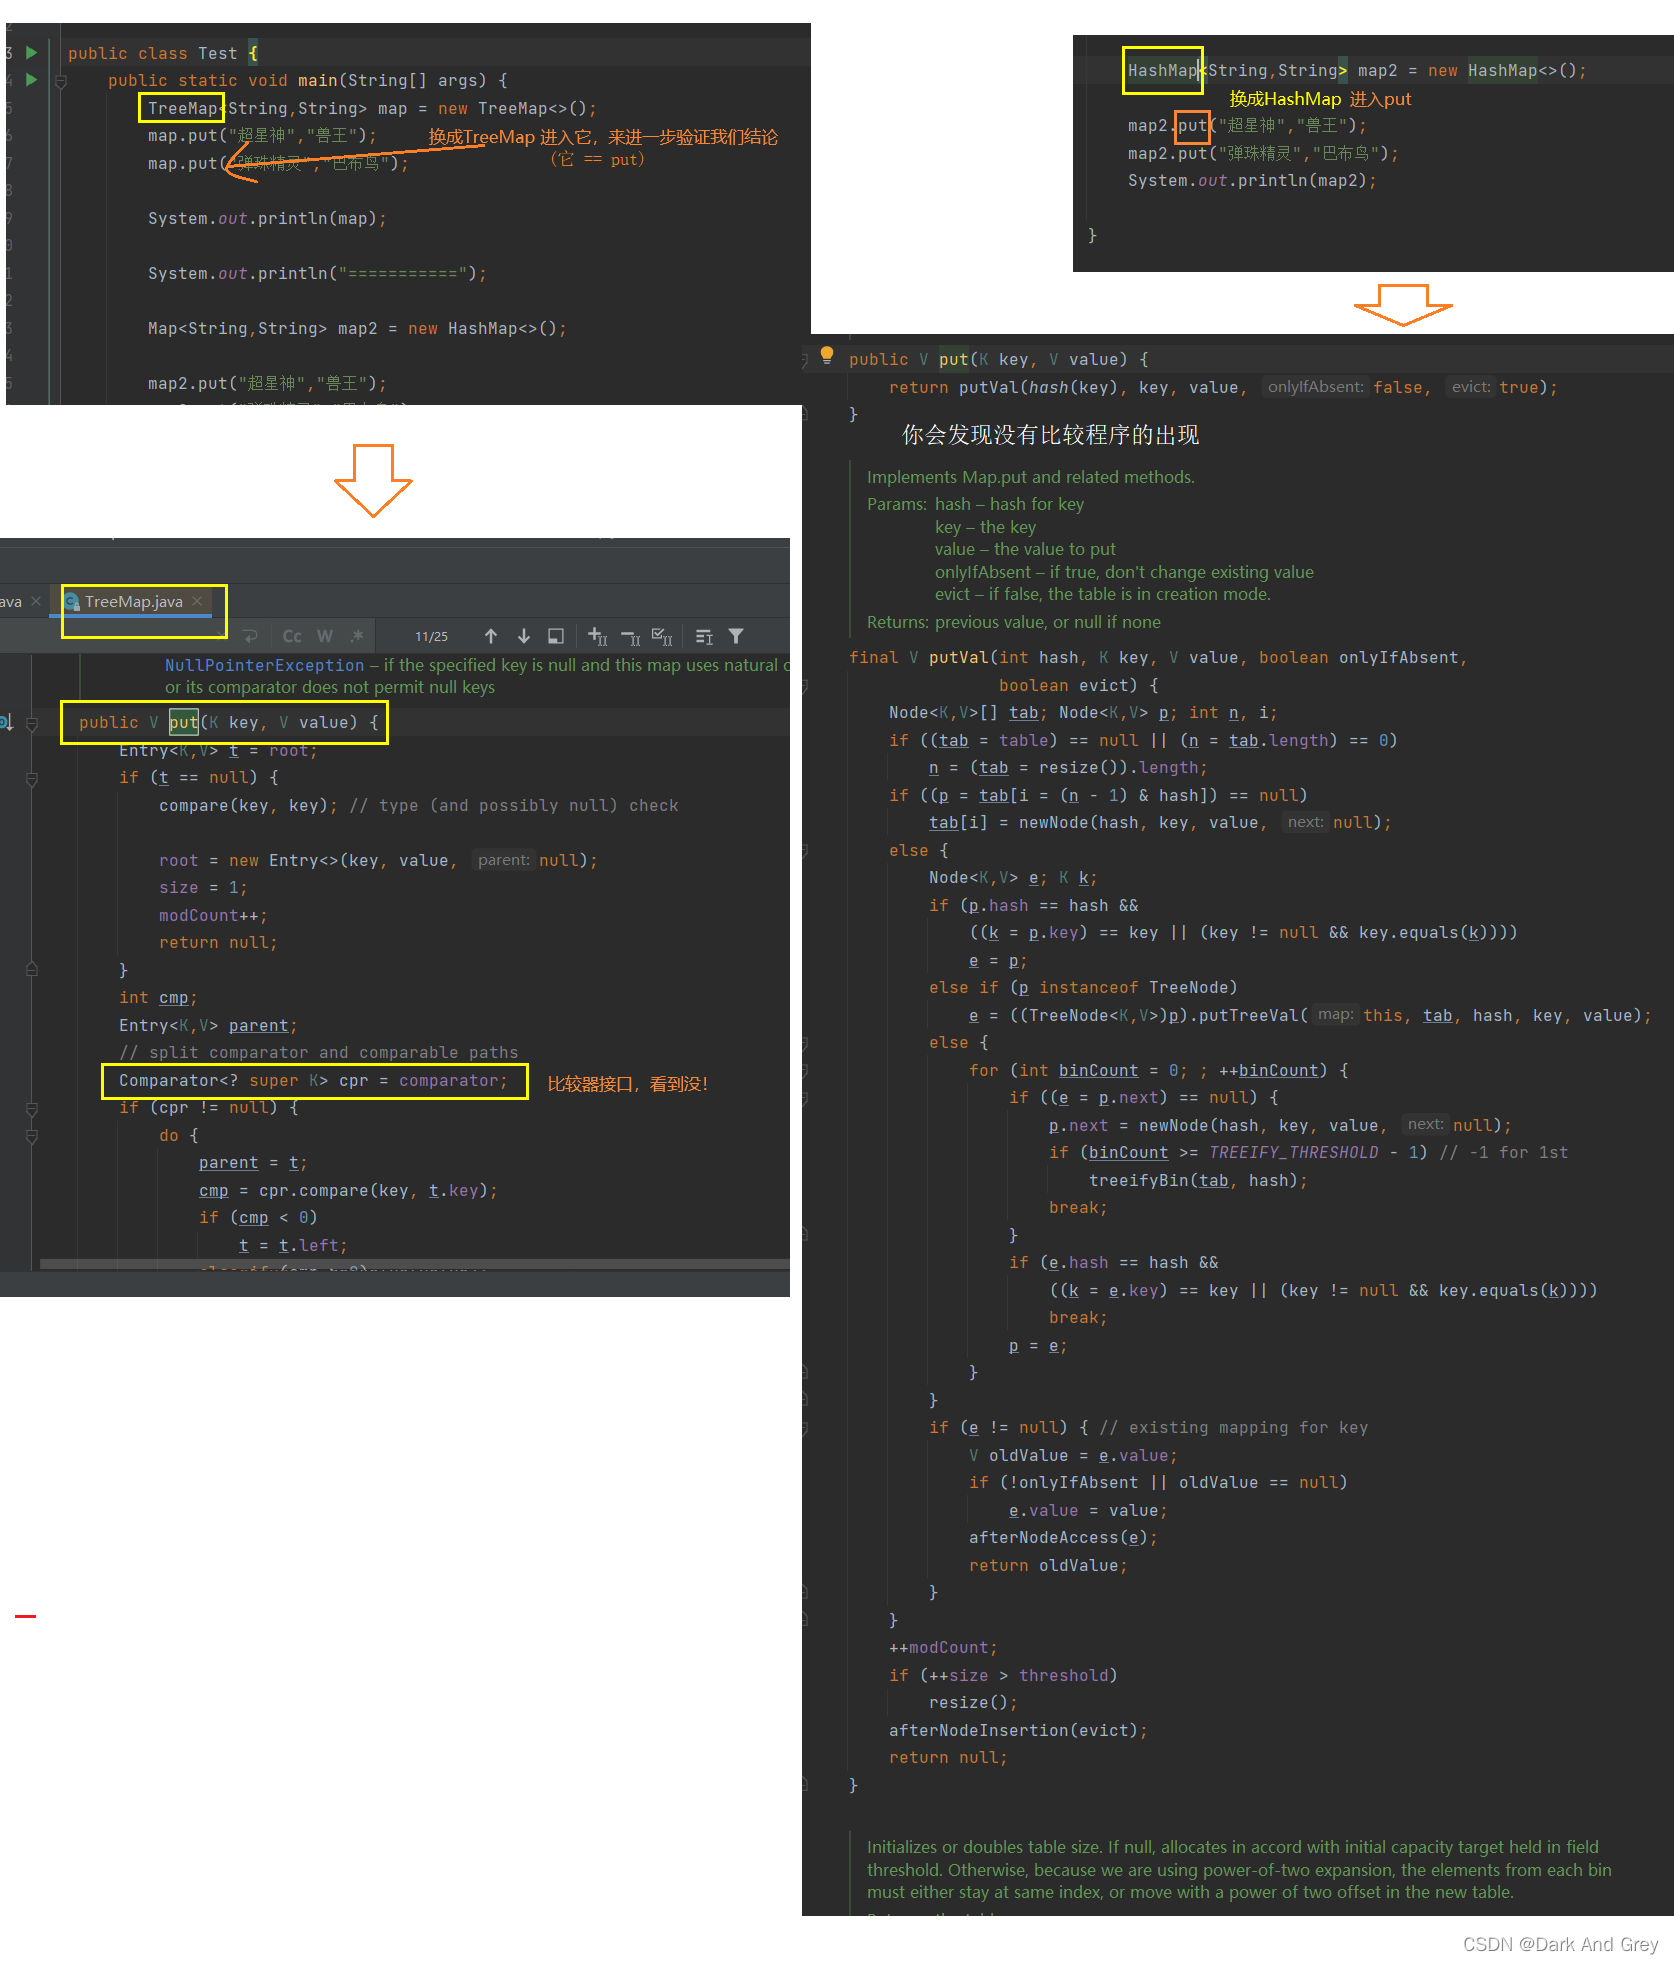Viewport: 1674px width, 1964px height.
Task: Collapse the 'do {' loop fold marker
Action: pyautogui.click(x=32, y=1136)
